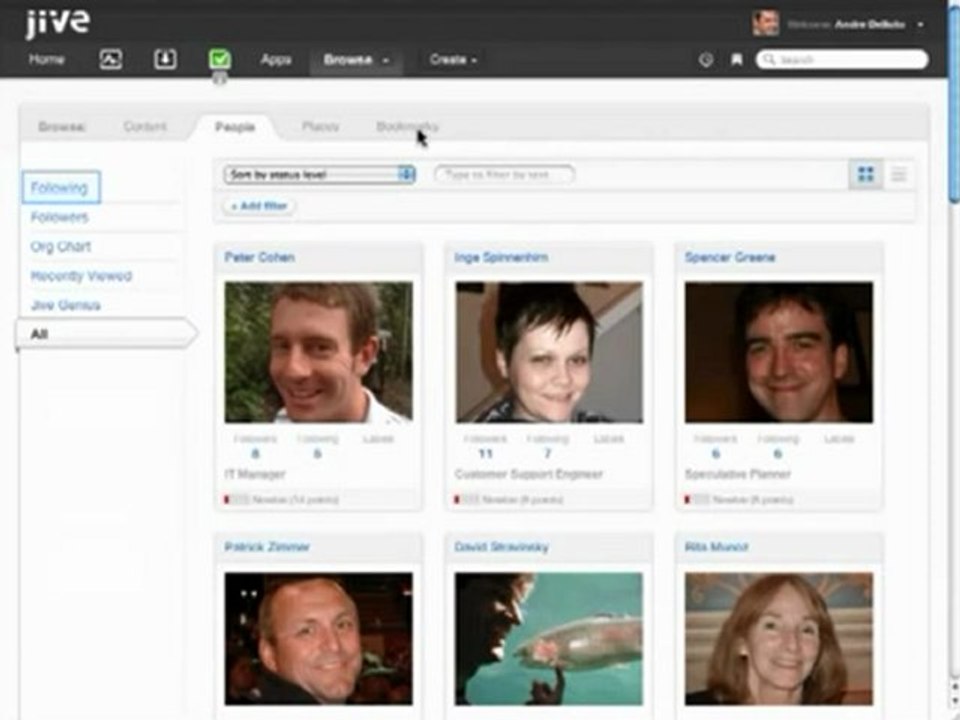960x720 pixels.
Task: Click the user avatar next to welcome text
Action: tap(765, 23)
